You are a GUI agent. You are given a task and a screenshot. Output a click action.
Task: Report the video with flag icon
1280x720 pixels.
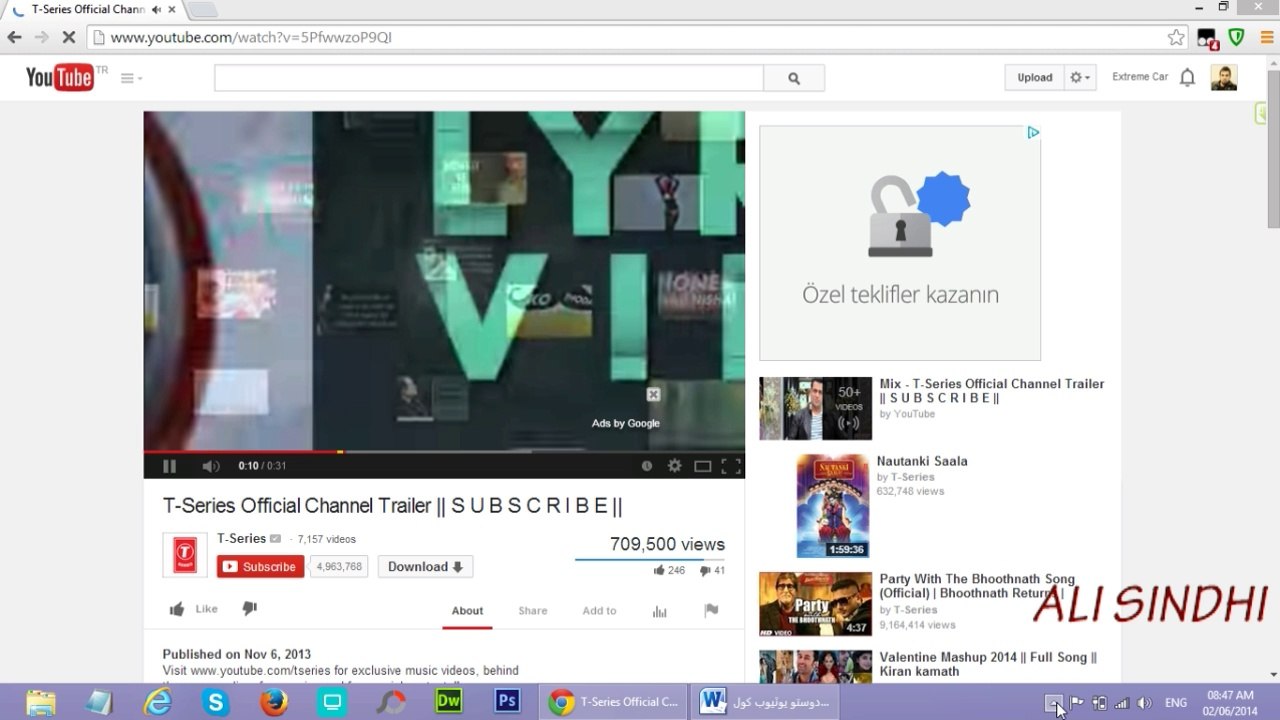point(711,611)
